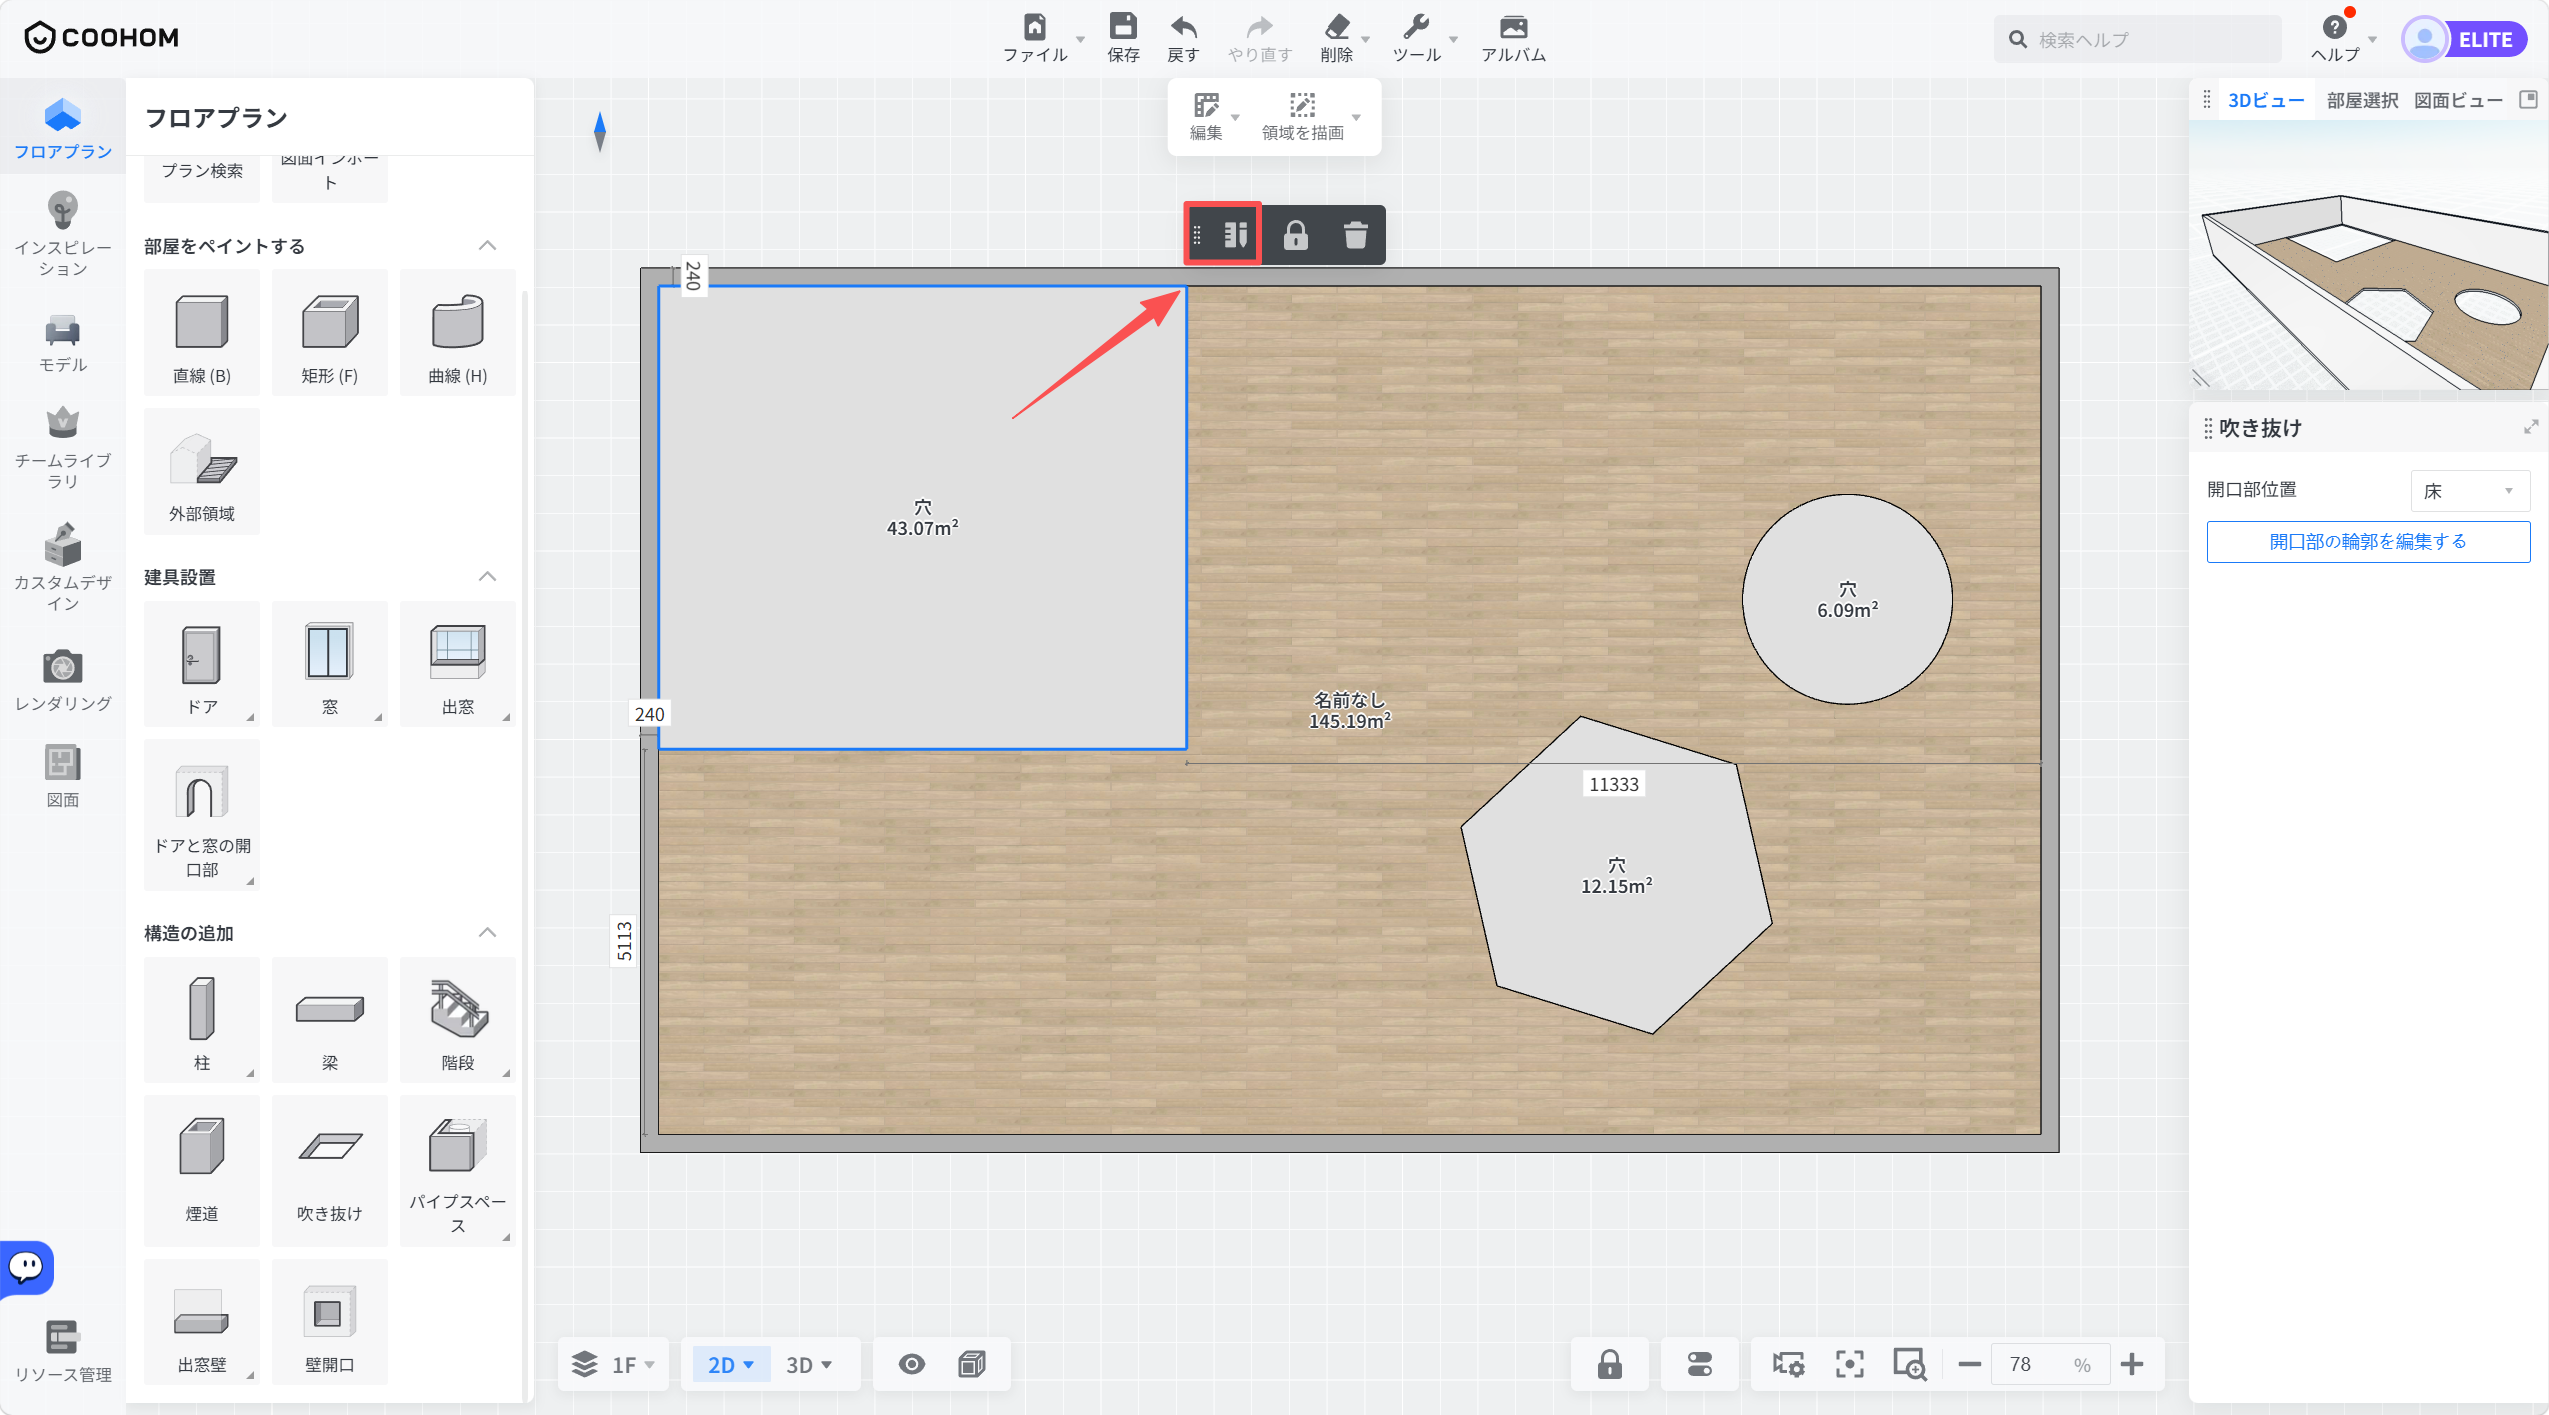Switch to the 図面ビュー tab
Image resolution: width=2549 pixels, height=1415 pixels.
[2458, 100]
